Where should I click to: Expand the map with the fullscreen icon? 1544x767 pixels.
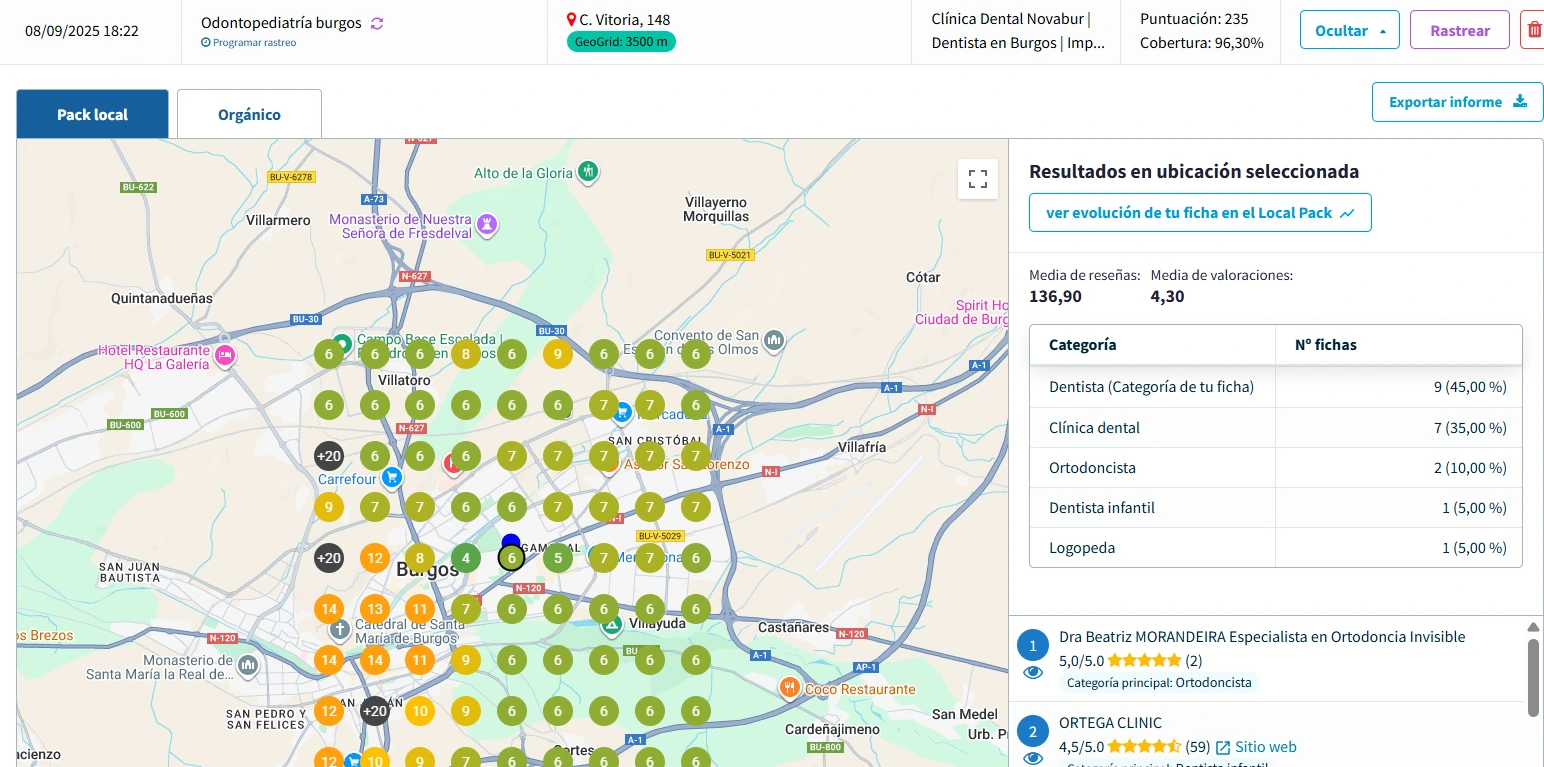pos(978,180)
